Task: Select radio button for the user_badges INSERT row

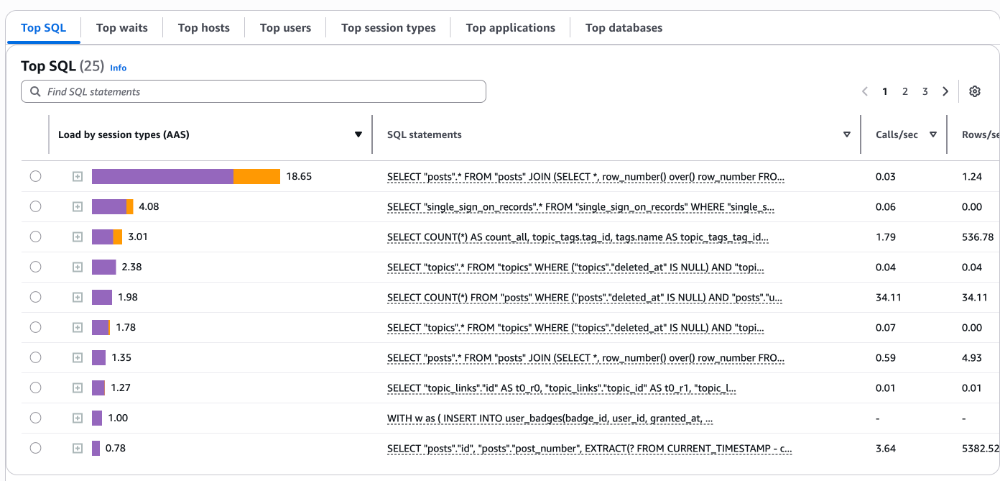Action: click(36, 418)
